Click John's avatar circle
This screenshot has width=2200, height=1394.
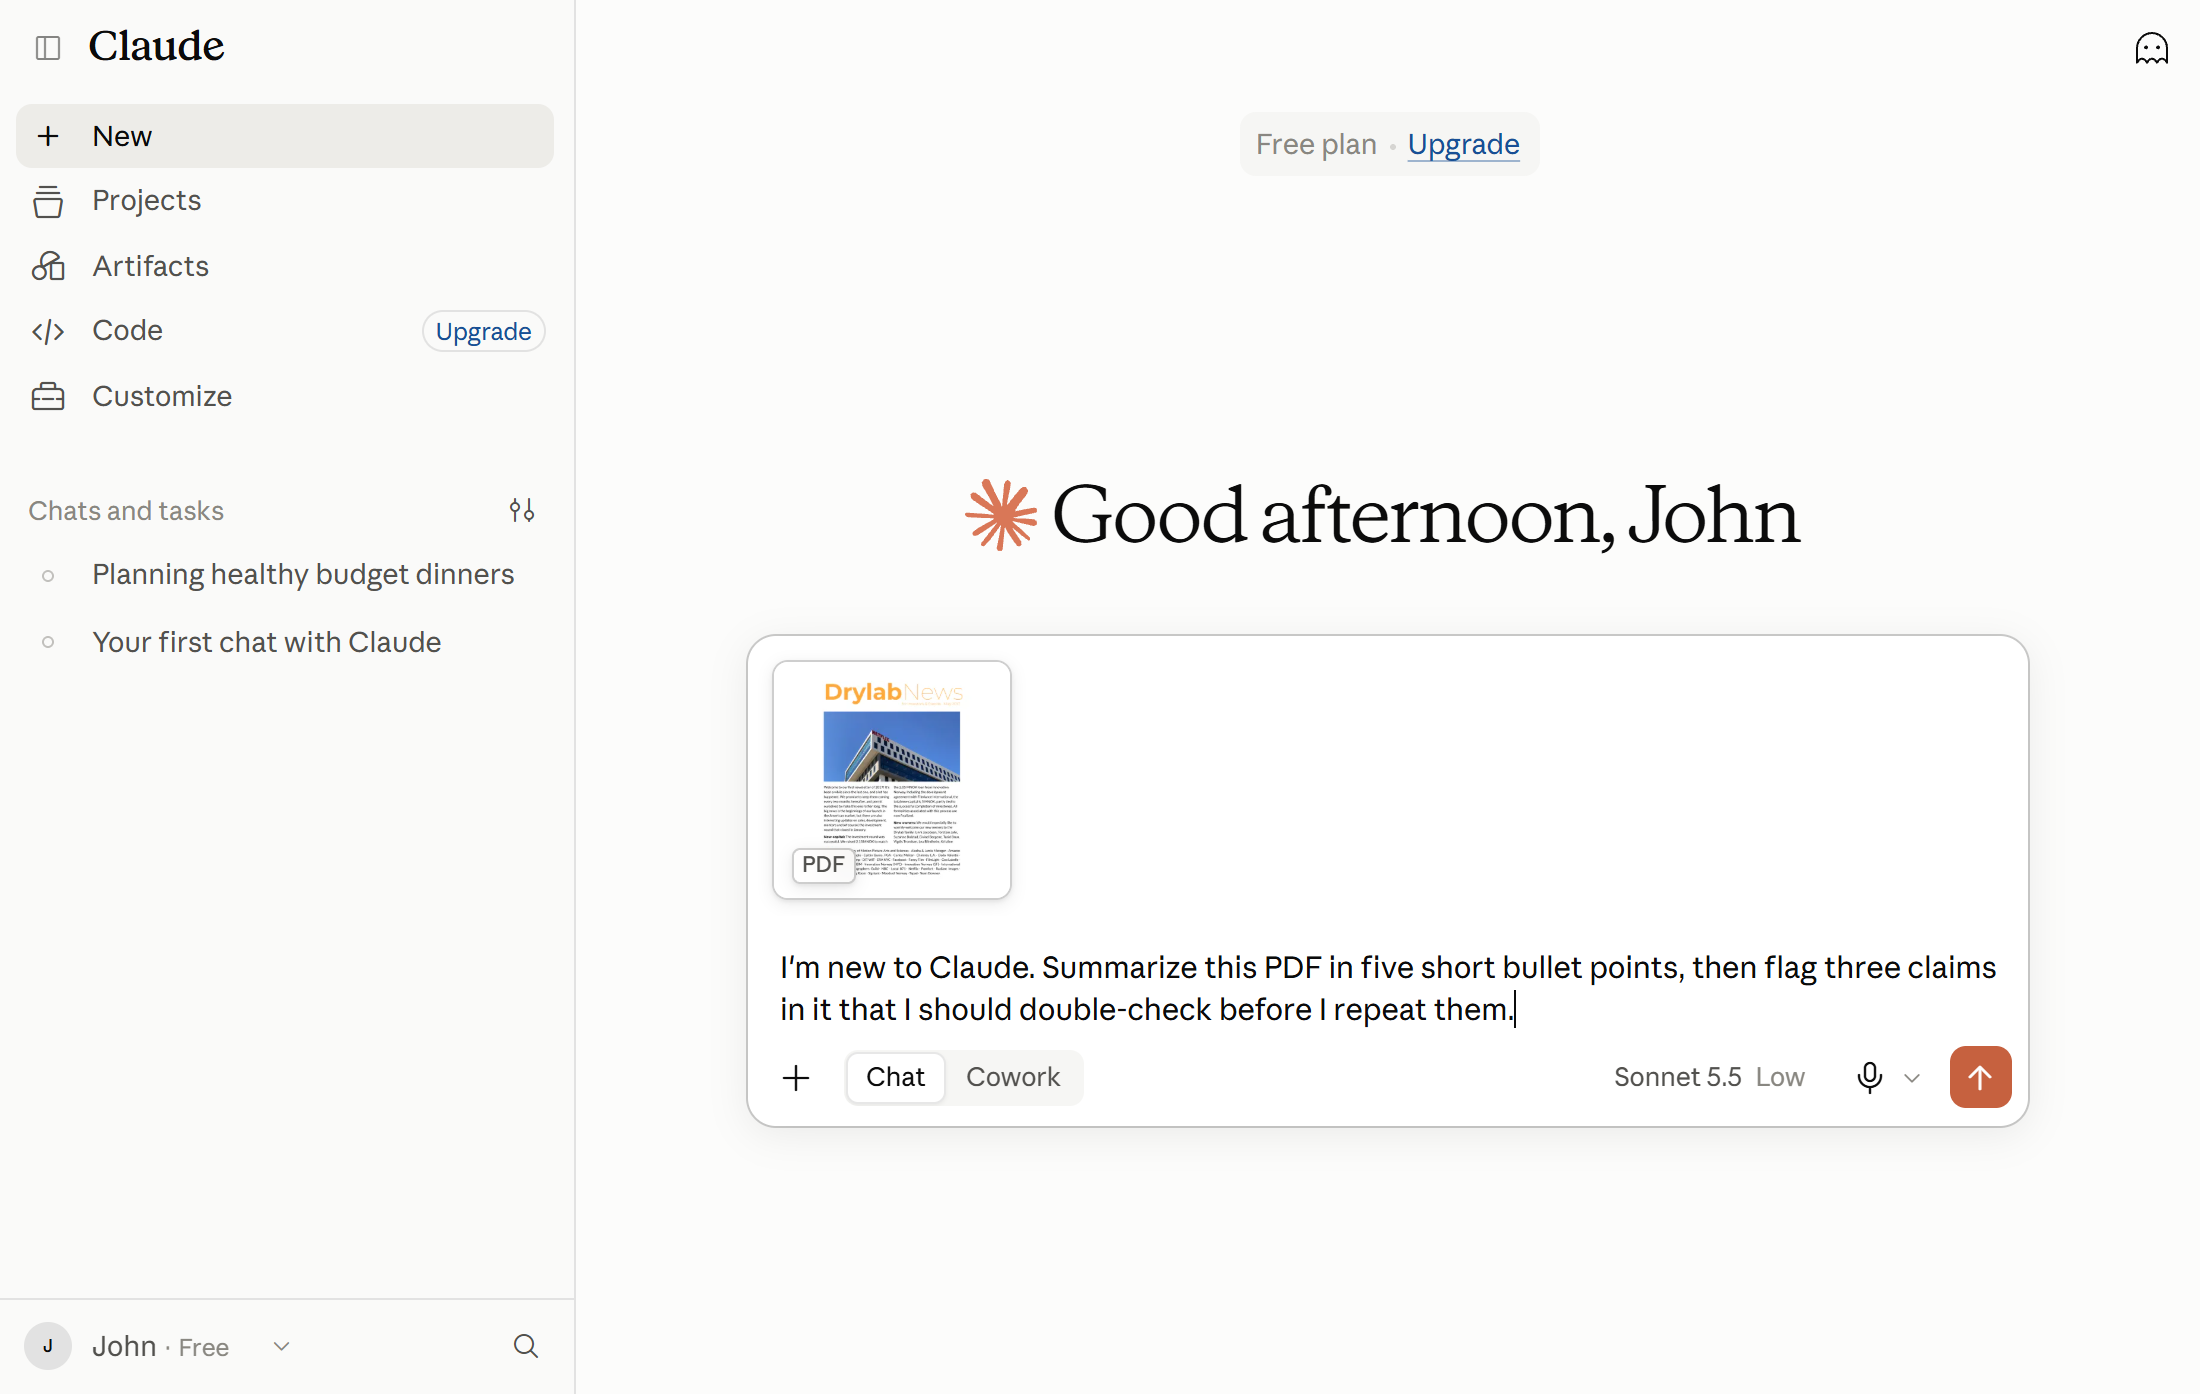pyautogui.click(x=47, y=1346)
